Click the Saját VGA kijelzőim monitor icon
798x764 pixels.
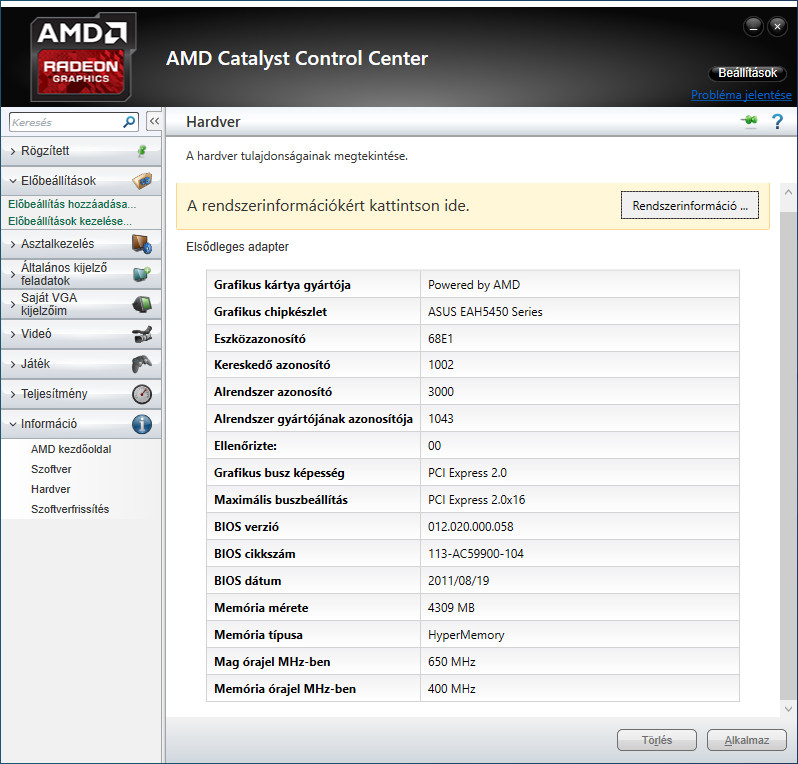[x=142, y=304]
